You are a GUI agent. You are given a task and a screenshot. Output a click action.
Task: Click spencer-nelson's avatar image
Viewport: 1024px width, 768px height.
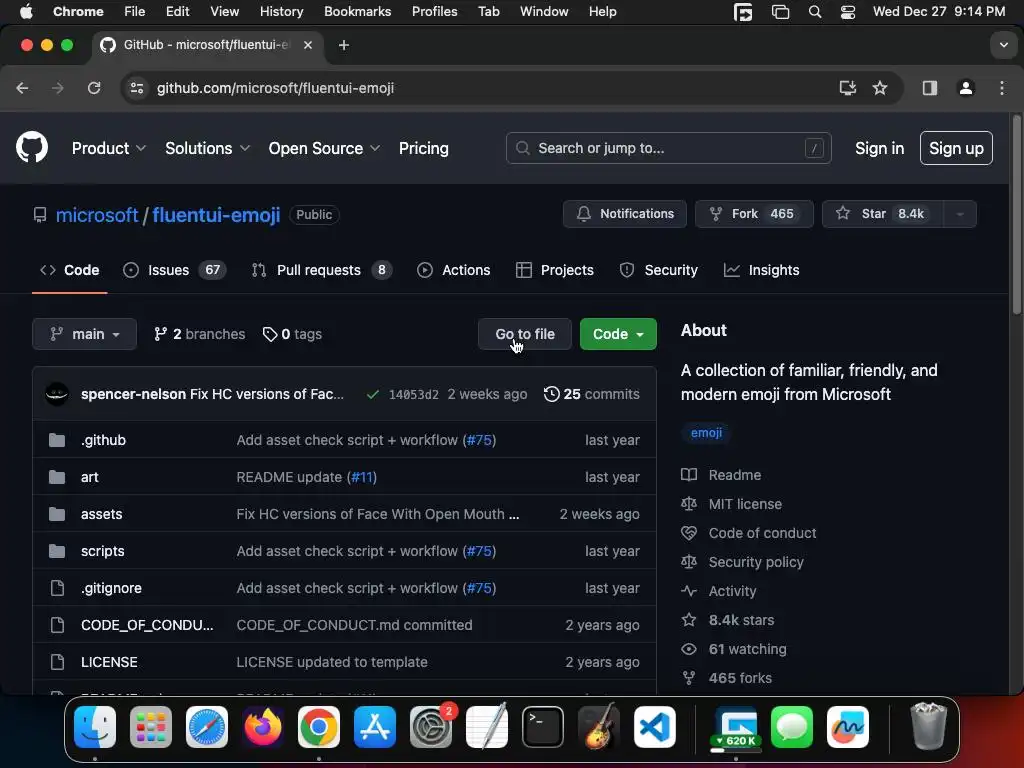[57, 394]
